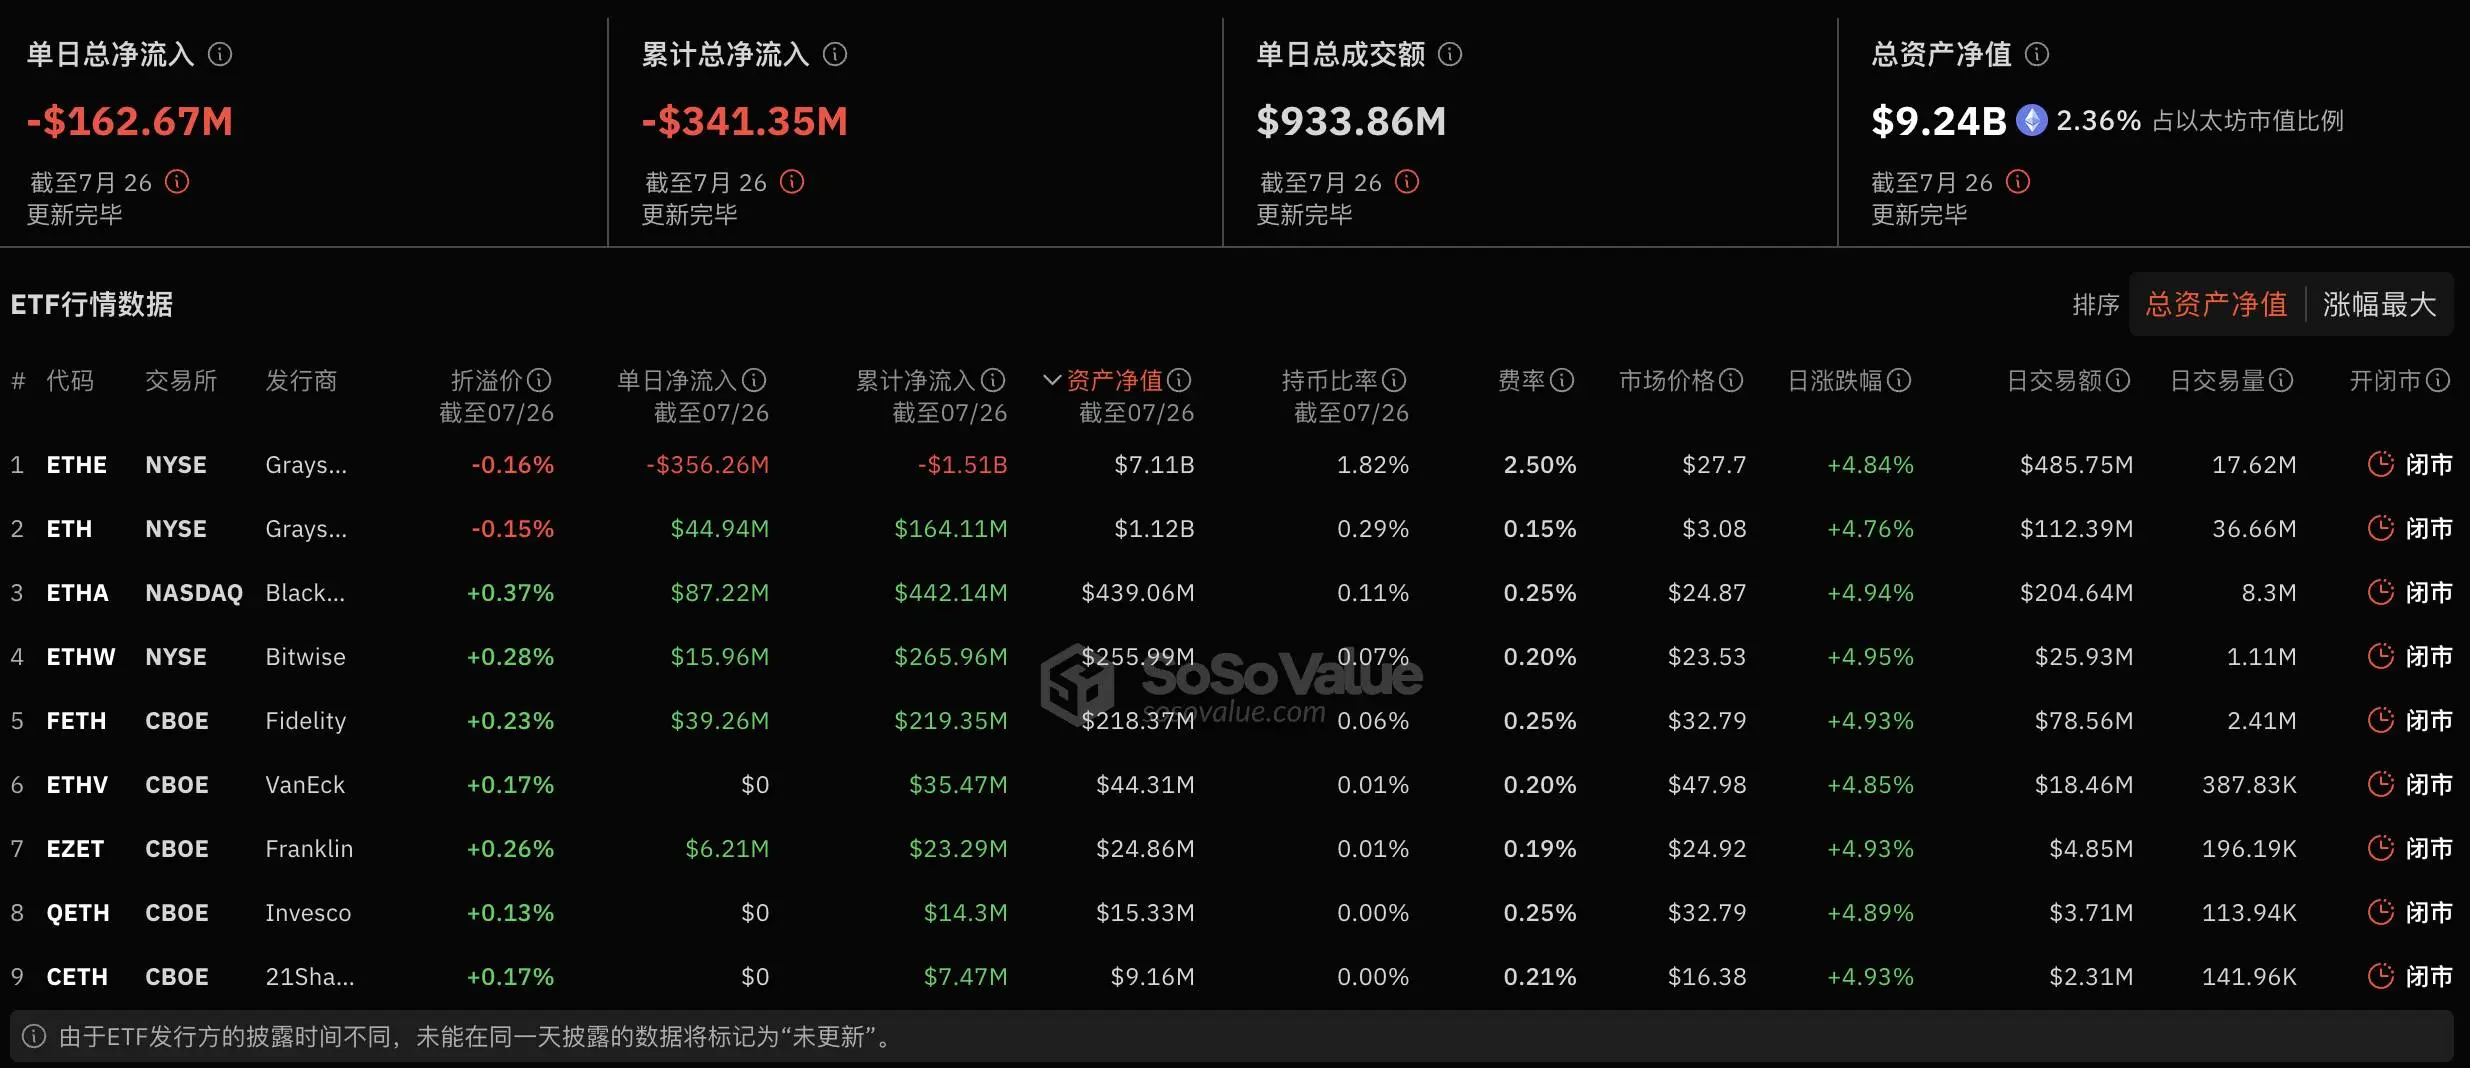Sort by 涨幅最大 tab

tap(2379, 304)
